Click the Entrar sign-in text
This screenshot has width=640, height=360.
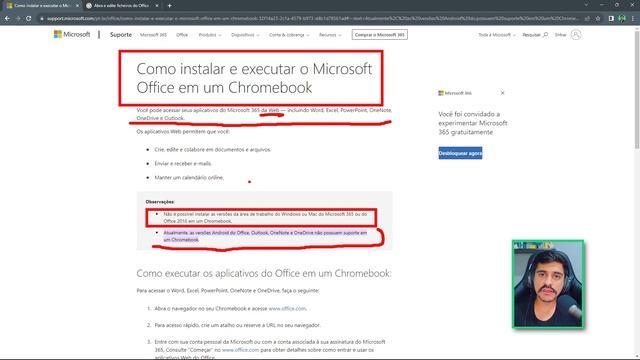(x=560, y=35)
